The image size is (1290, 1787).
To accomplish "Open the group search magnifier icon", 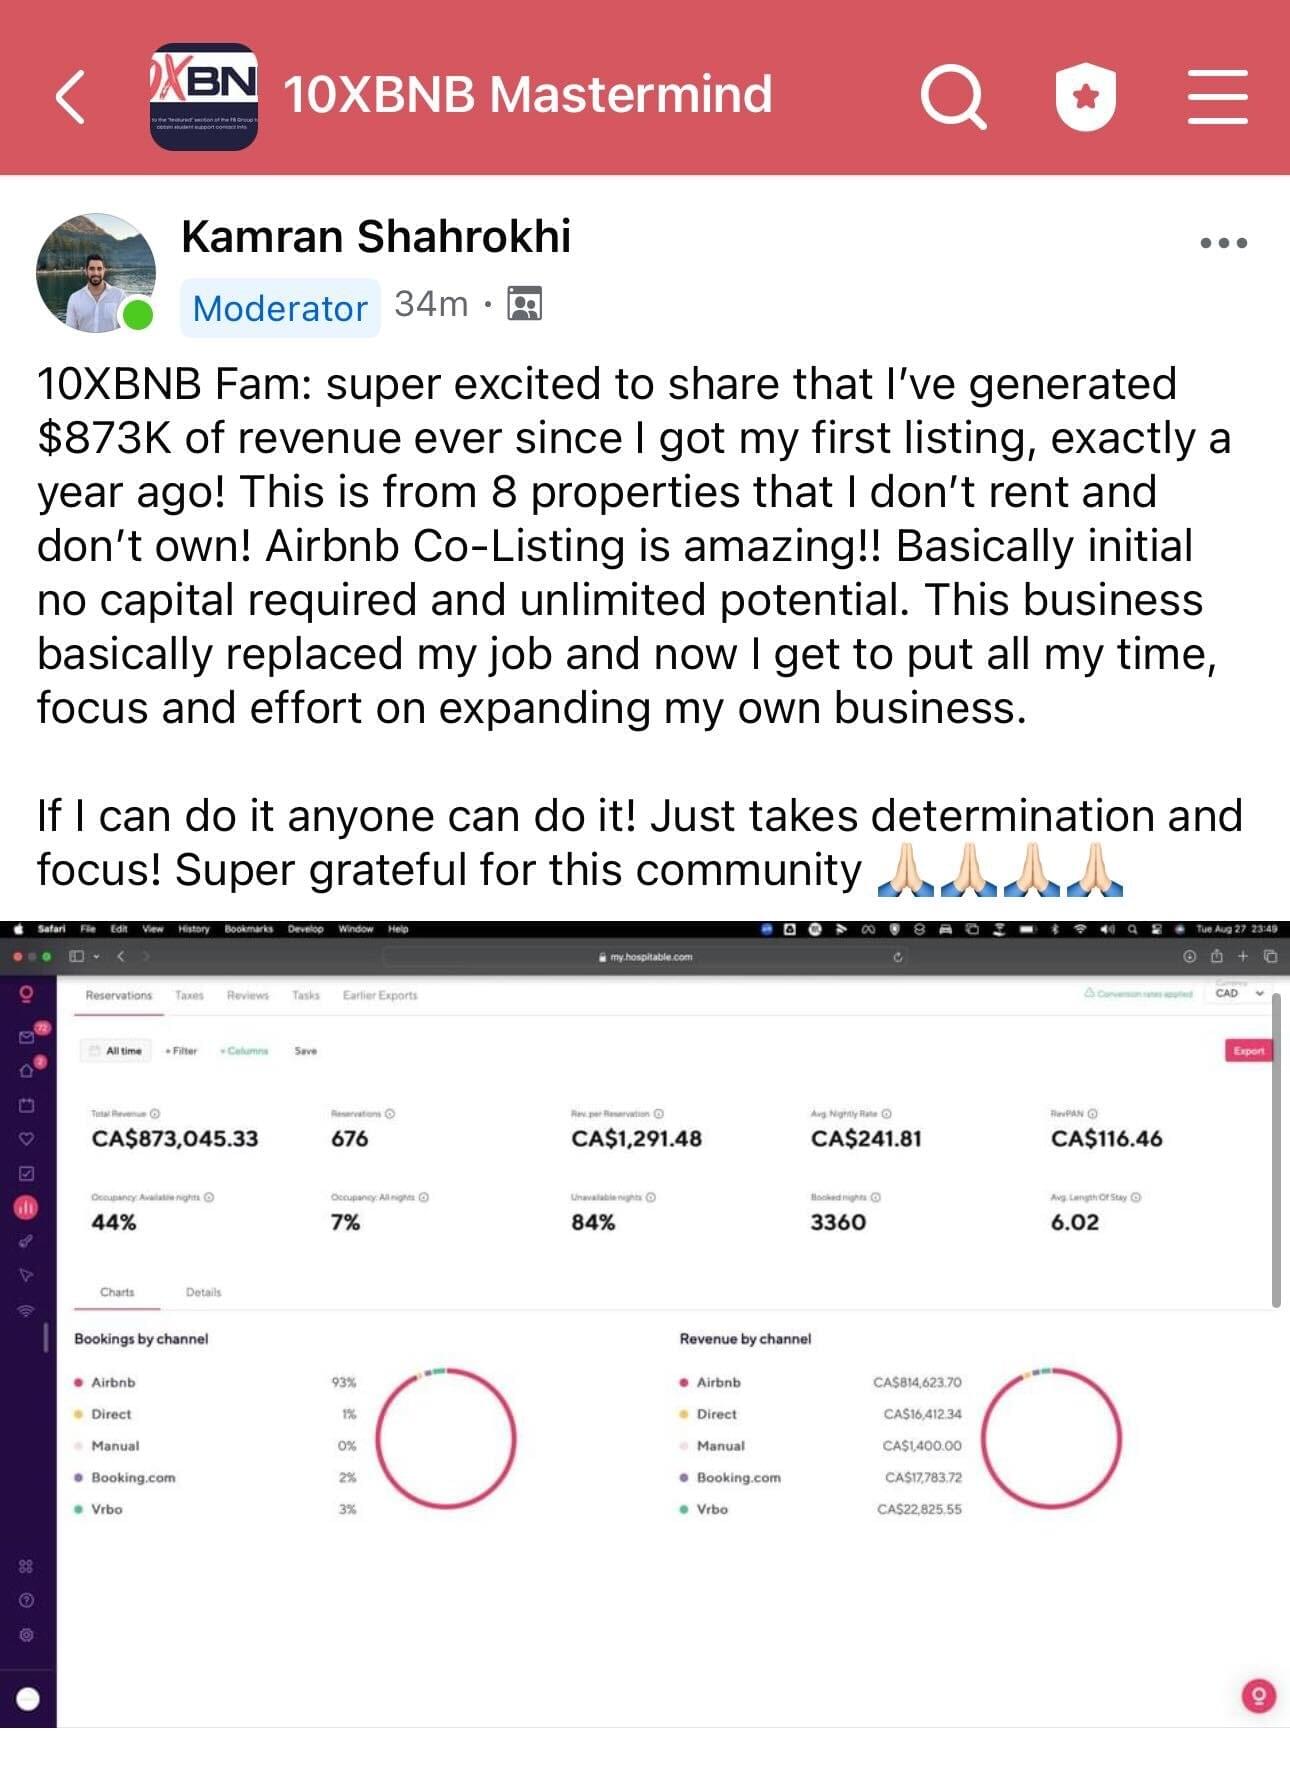I will tap(953, 97).
